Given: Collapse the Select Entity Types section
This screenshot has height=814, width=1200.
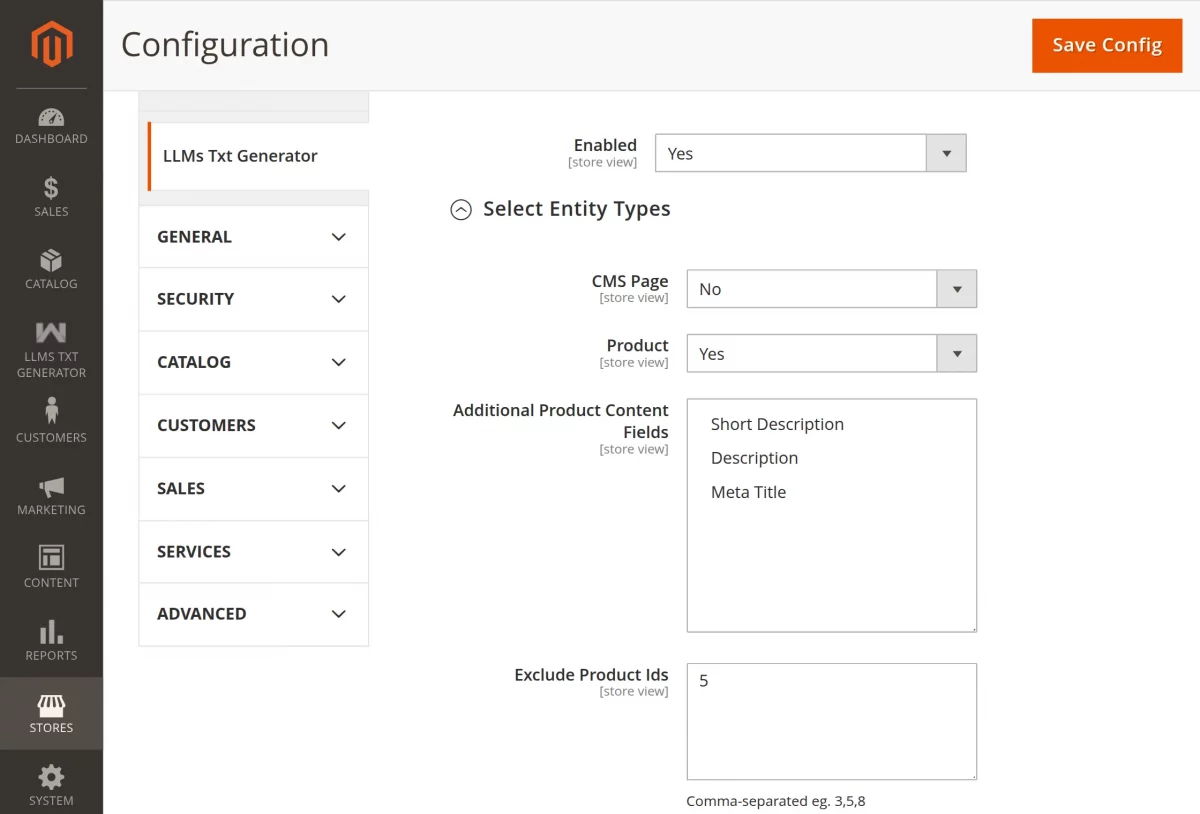Looking at the screenshot, I should click(x=461, y=210).
